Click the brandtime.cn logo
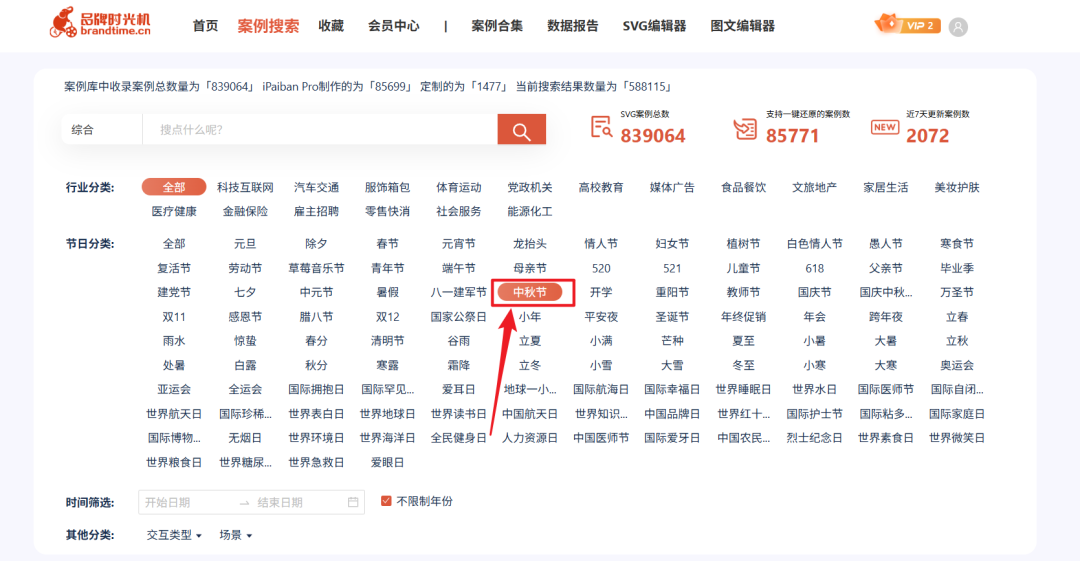The image size is (1080, 561). pos(100,23)
